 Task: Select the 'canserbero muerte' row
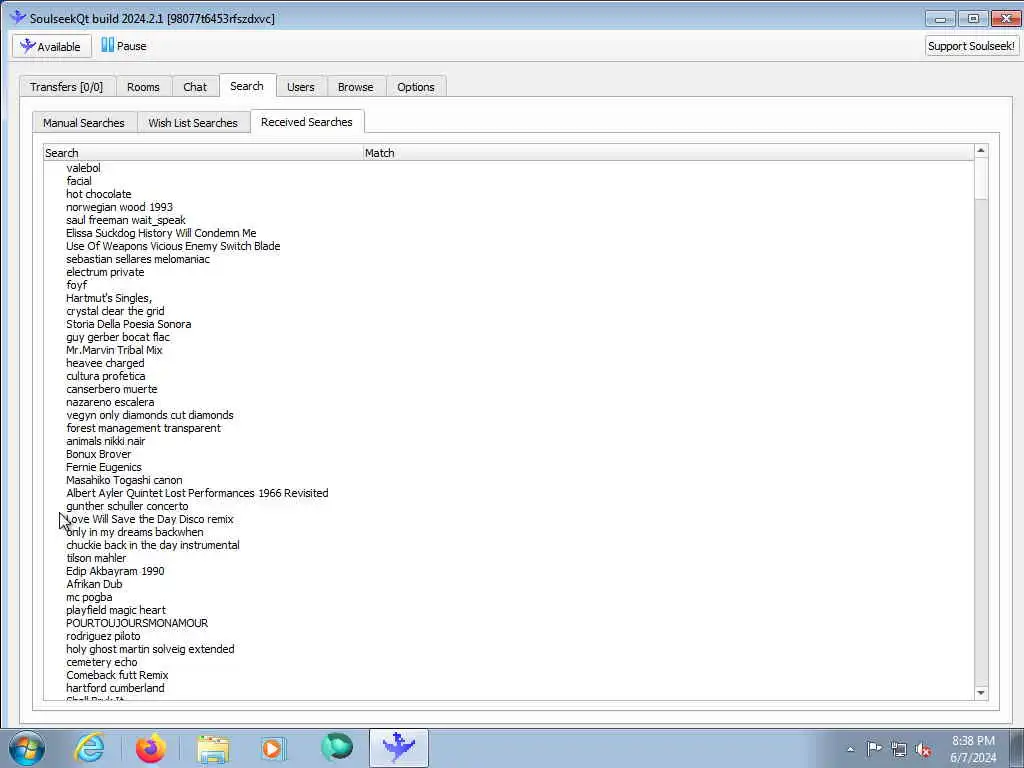pyautogui.click(x=112, y=389)
